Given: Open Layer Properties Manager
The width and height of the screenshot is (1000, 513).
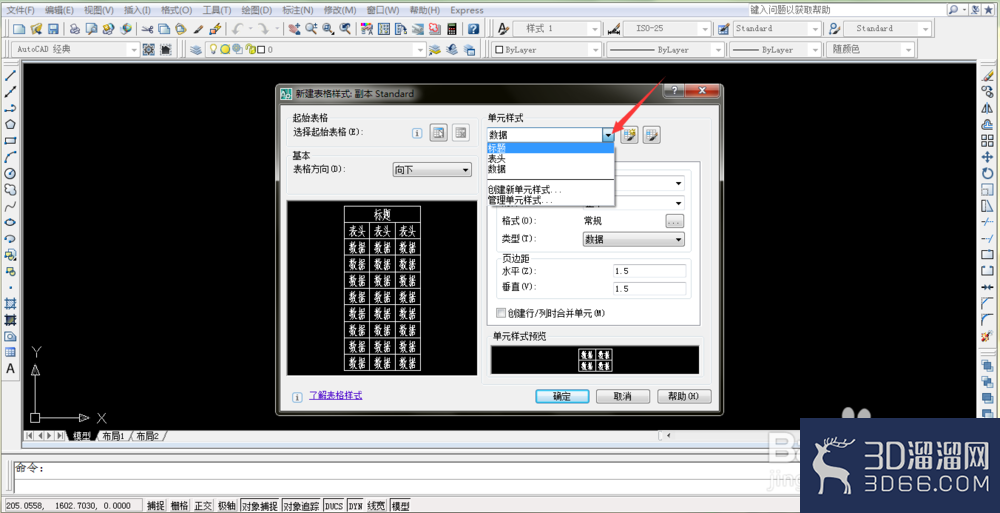Looking at the screenshot, I should click(x=196, y=49).
